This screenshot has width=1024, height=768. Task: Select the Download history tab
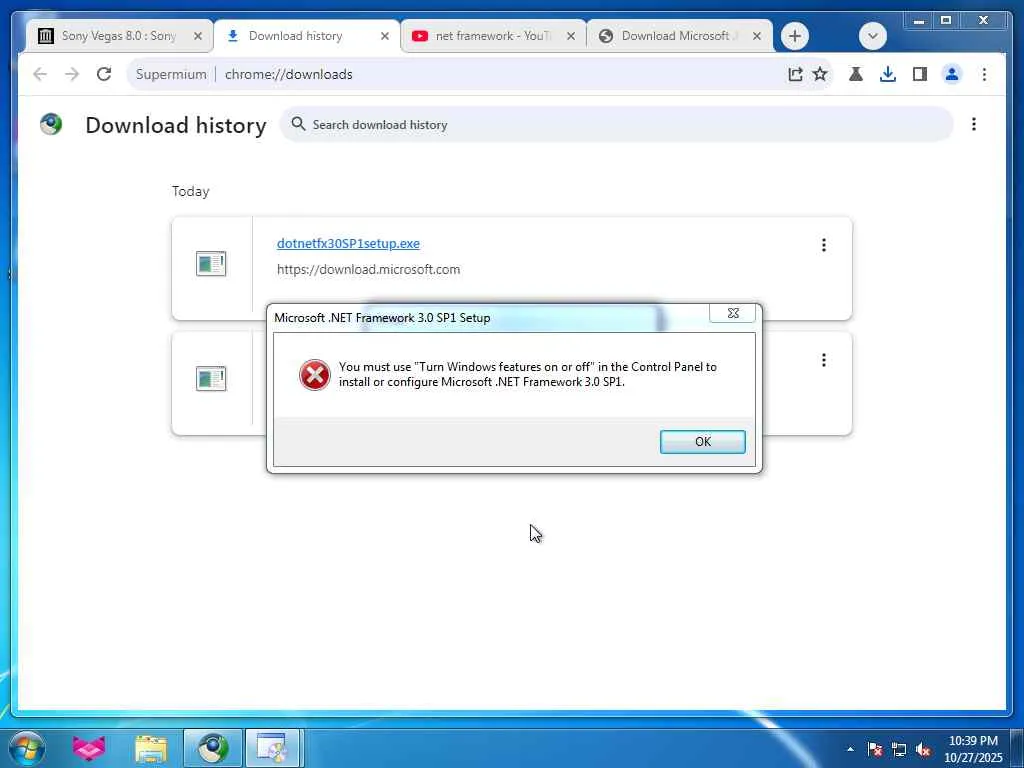pyautogui.click(x=307, y=36)
